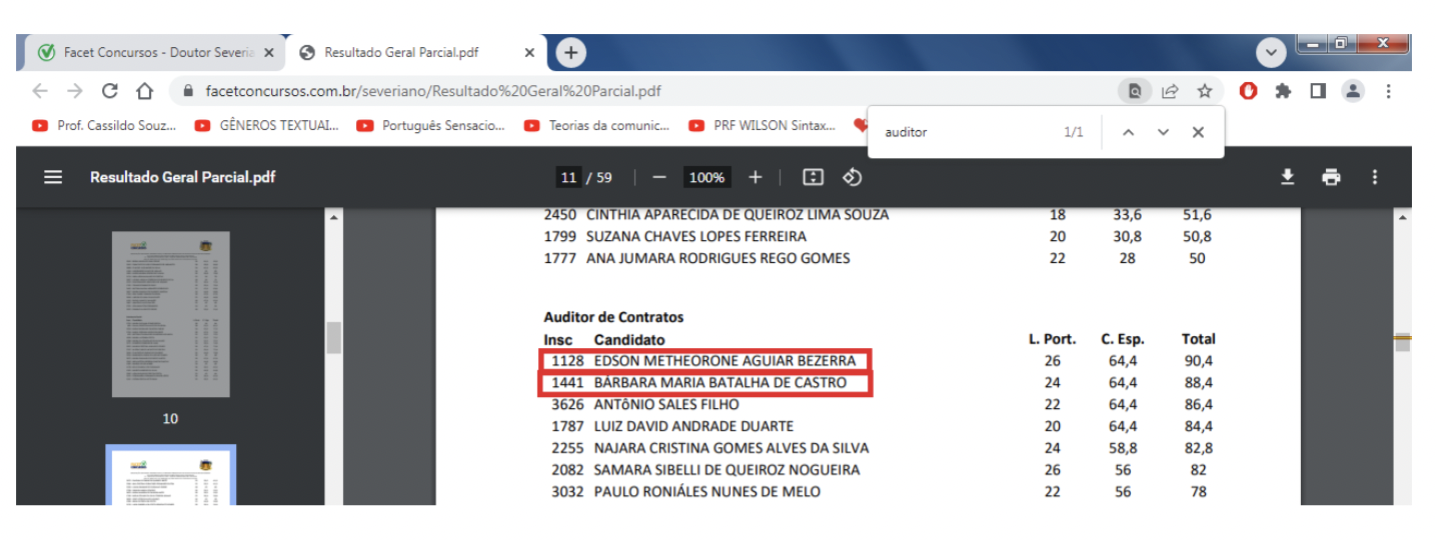Go to next find result
Image resolution: width=1436 pixels, height=540 pixels.
click(x=1163, y=132)
